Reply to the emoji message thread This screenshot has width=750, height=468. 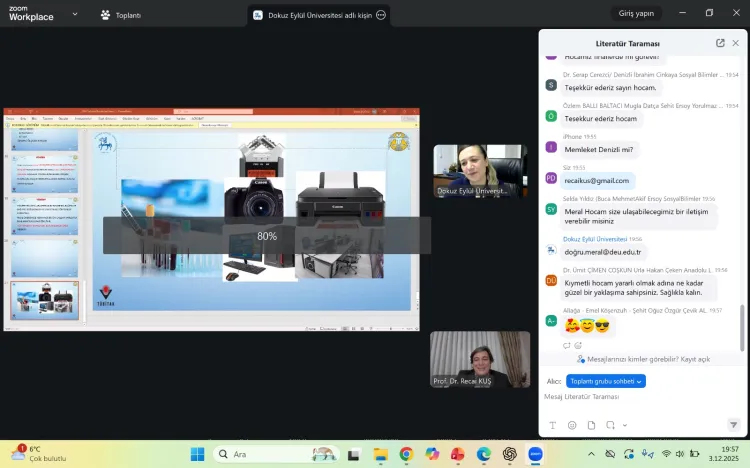(x=566, y=345)
